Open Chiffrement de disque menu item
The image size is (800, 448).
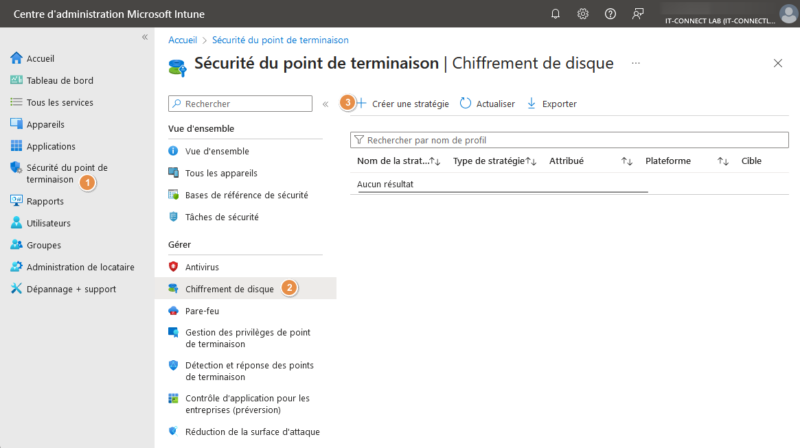245,288
